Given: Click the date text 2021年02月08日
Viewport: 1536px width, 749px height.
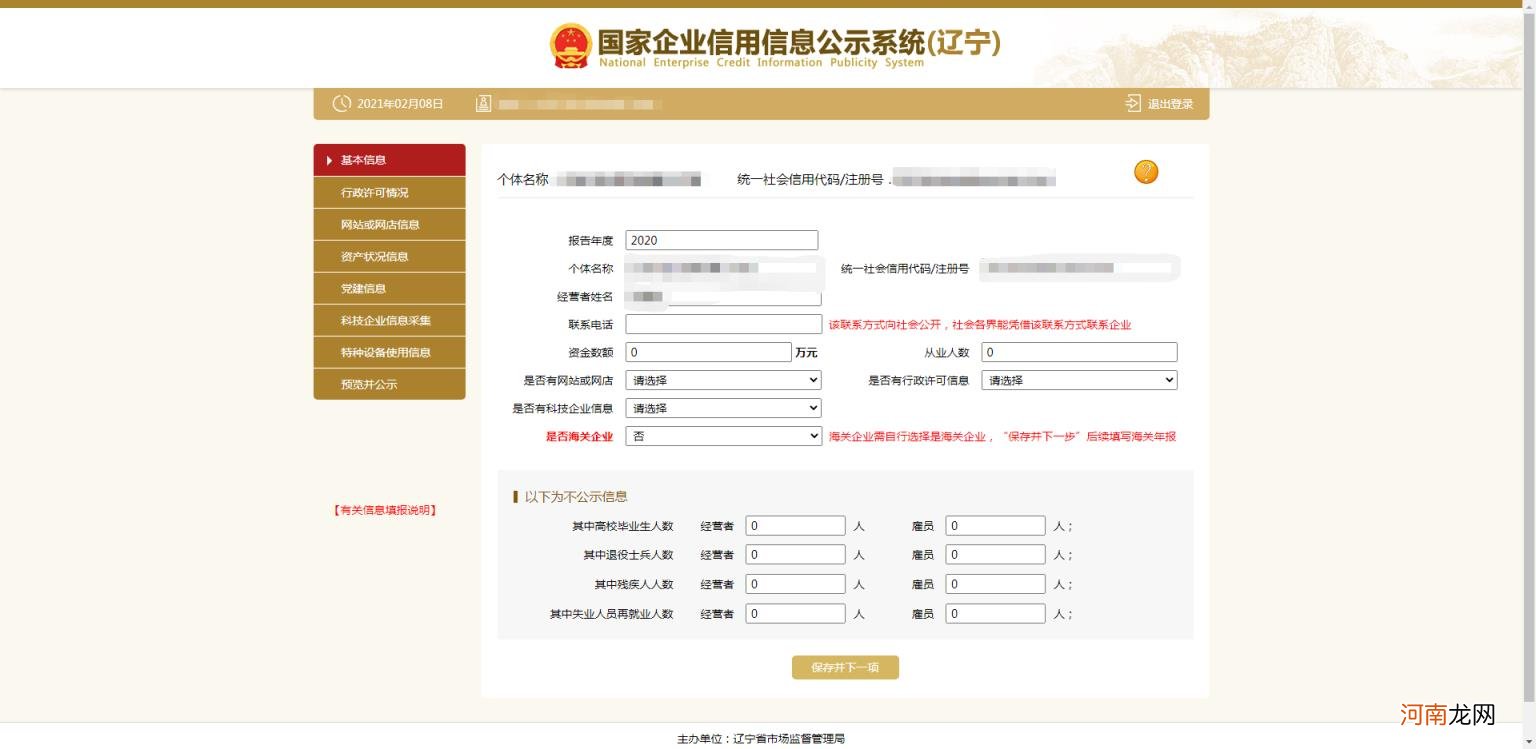Looking at the screenshot, I should tap(400, 104).
